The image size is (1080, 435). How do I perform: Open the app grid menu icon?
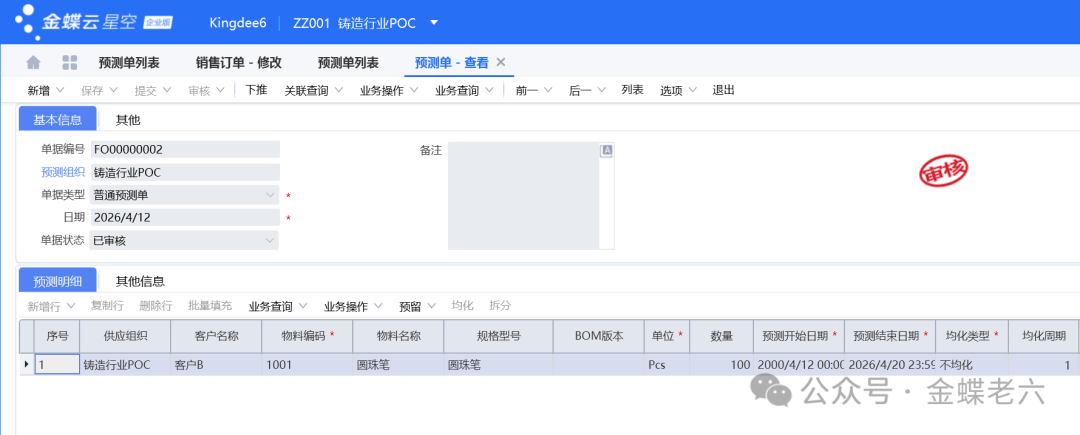(70, 62)
